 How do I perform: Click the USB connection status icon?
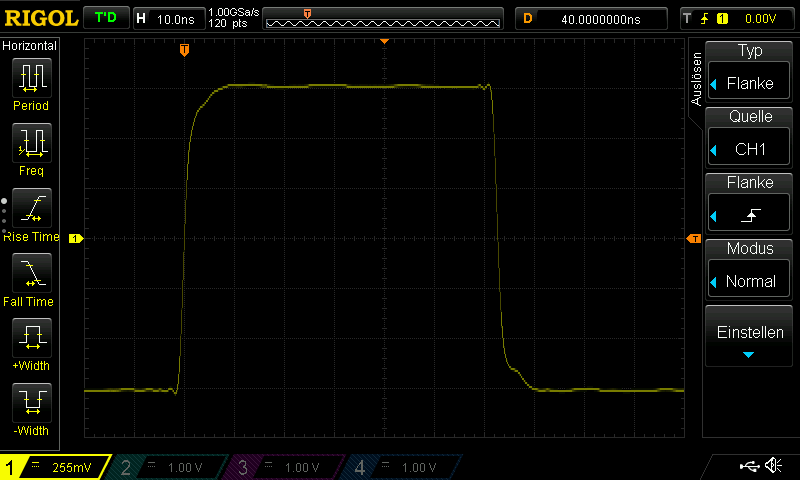[749, 466]
